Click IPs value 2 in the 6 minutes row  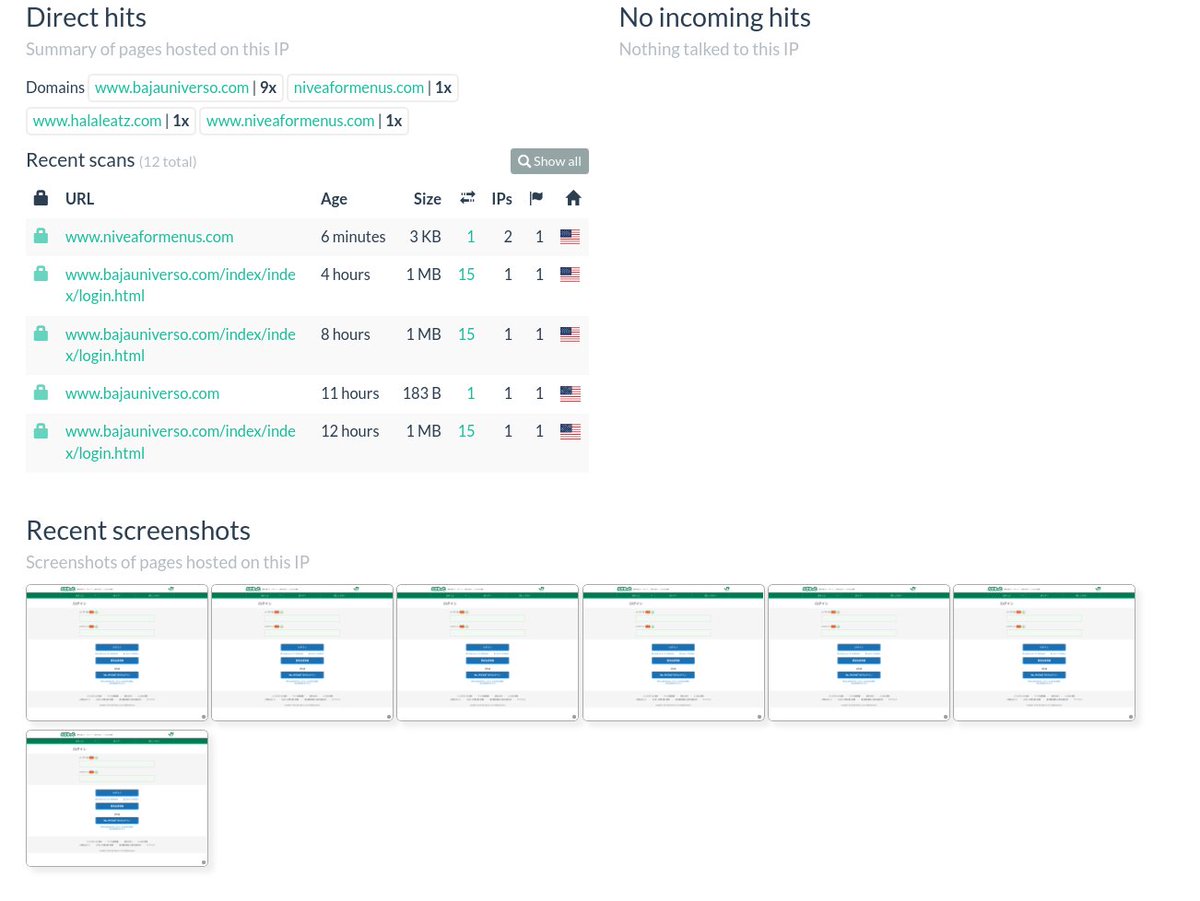508,237
